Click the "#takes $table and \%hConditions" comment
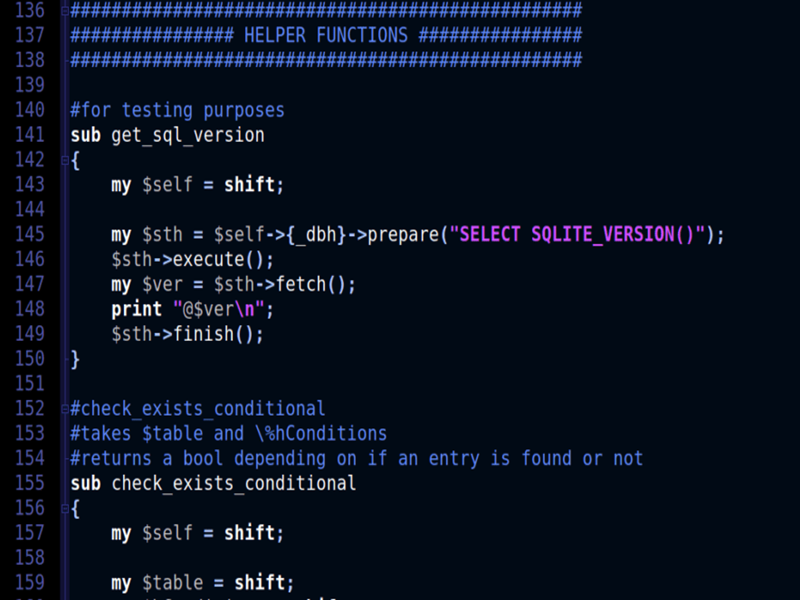Viewport: 800px width, 600px height. pos(228,433)
